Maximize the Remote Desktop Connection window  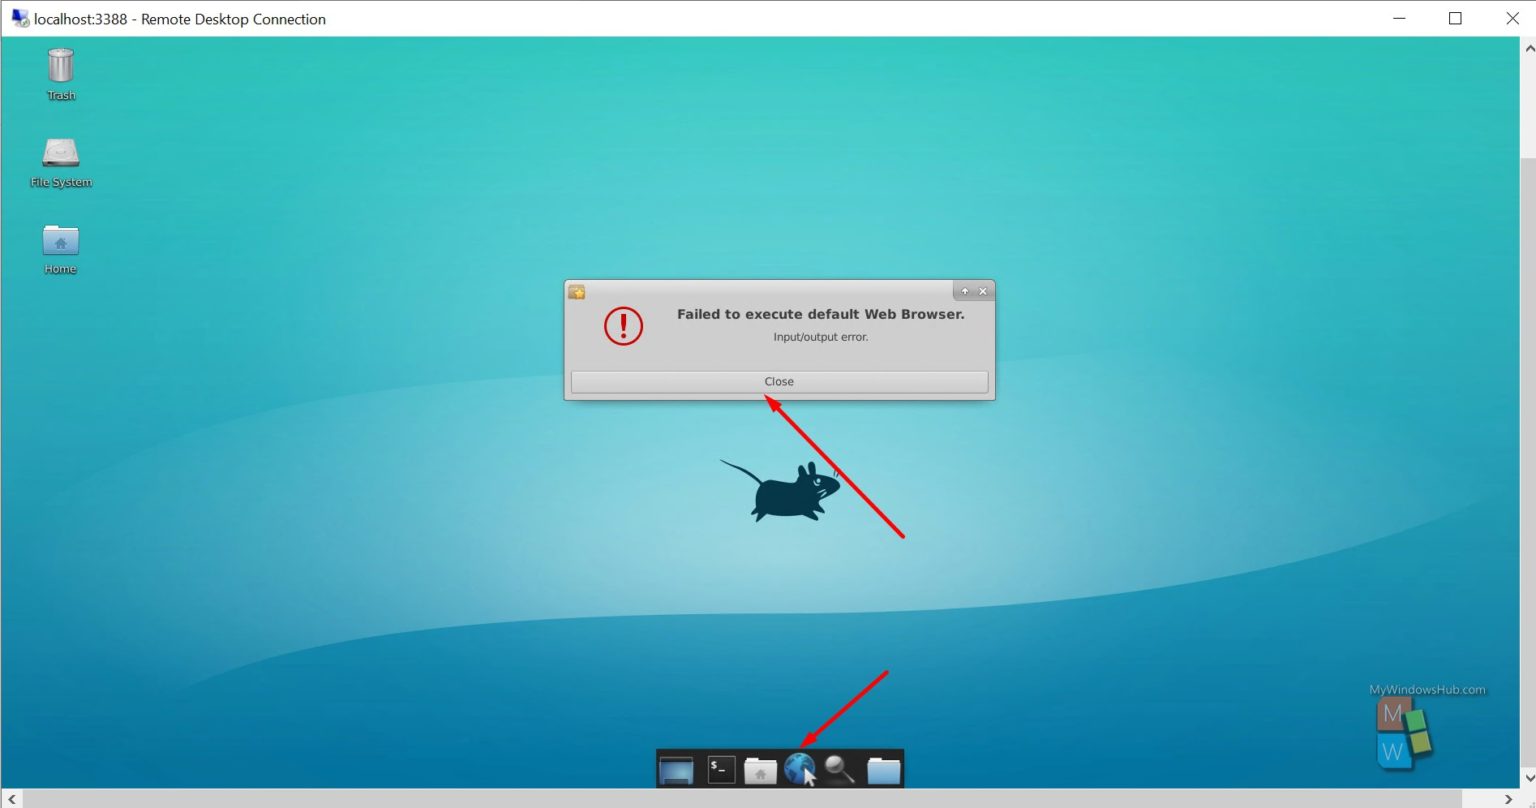click(x=1455, y=18)
